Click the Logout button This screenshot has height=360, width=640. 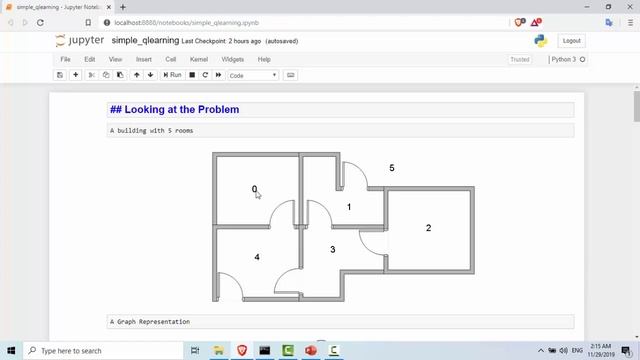(x=571, y=41)
